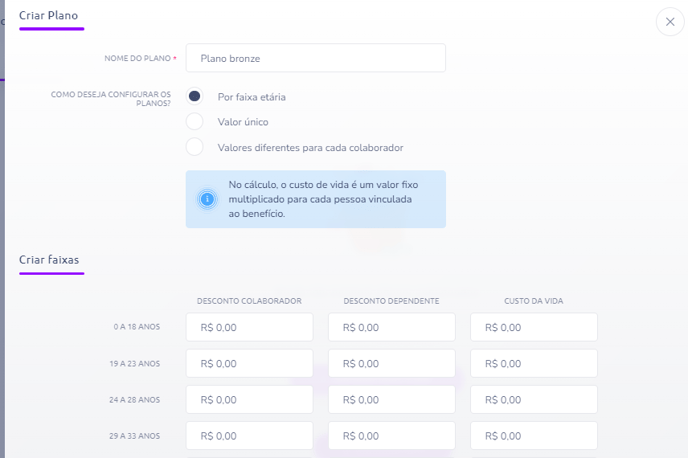Choose the Valor único radio button

pyautogui.click(x=194, y=122)
